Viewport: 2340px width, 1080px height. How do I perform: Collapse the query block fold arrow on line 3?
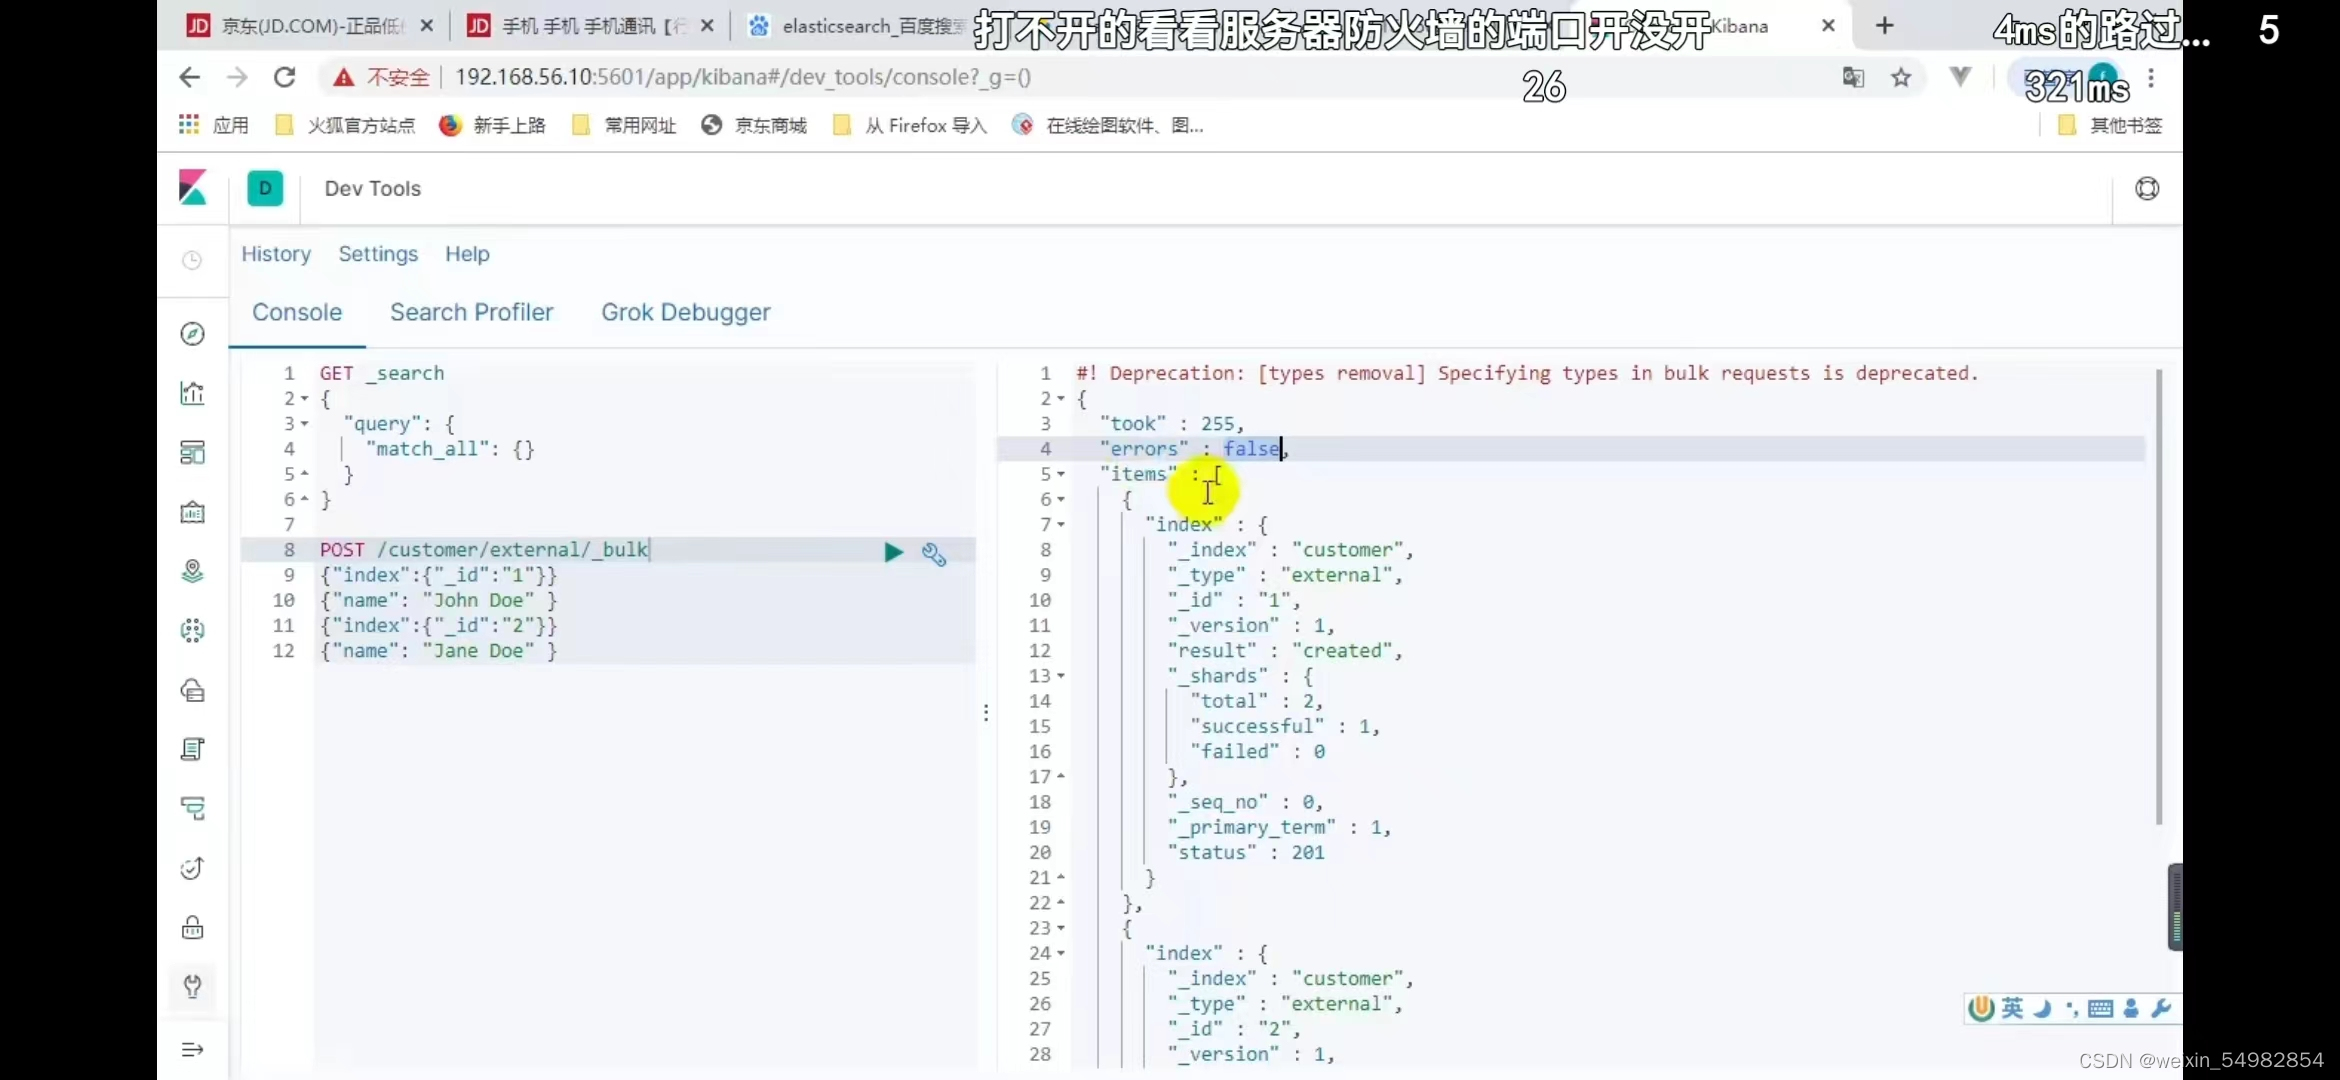pos(304,424)
